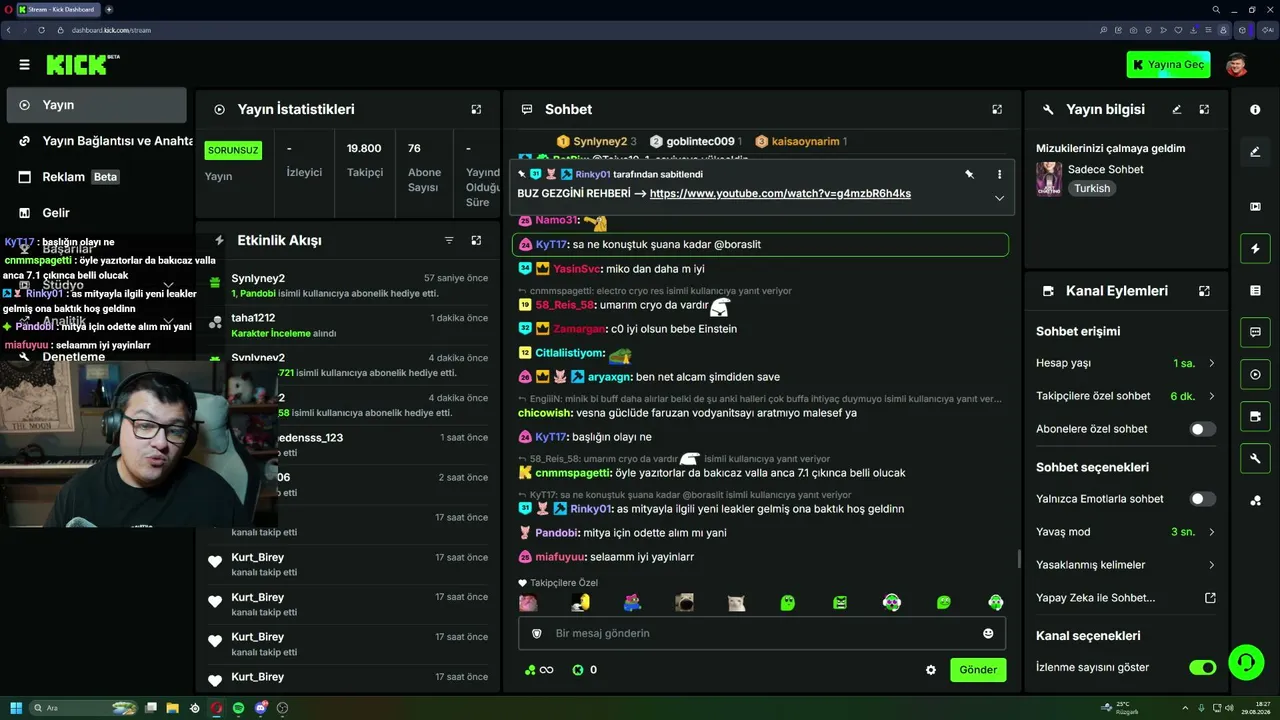1280x720 pixels.
Task: Open the Gelir menu item
Action: [x=96, y=213]
